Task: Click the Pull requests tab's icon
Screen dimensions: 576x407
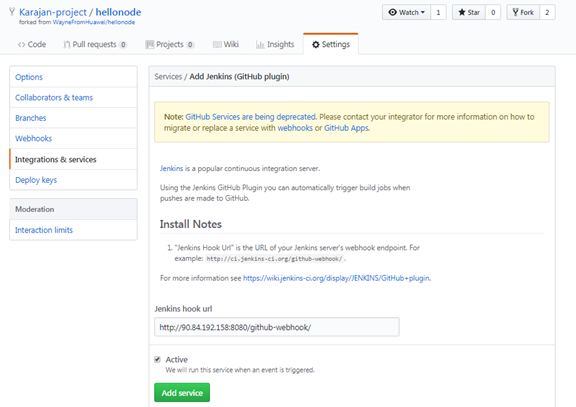Action: [x=67, y=44]
